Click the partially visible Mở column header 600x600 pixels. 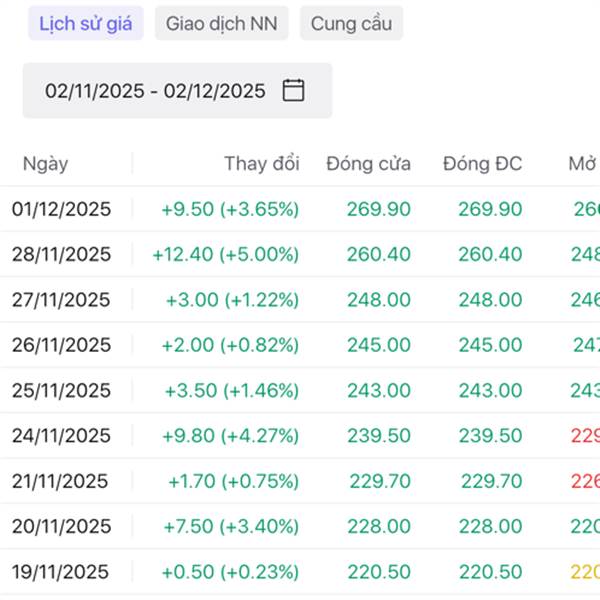[583, 164]
